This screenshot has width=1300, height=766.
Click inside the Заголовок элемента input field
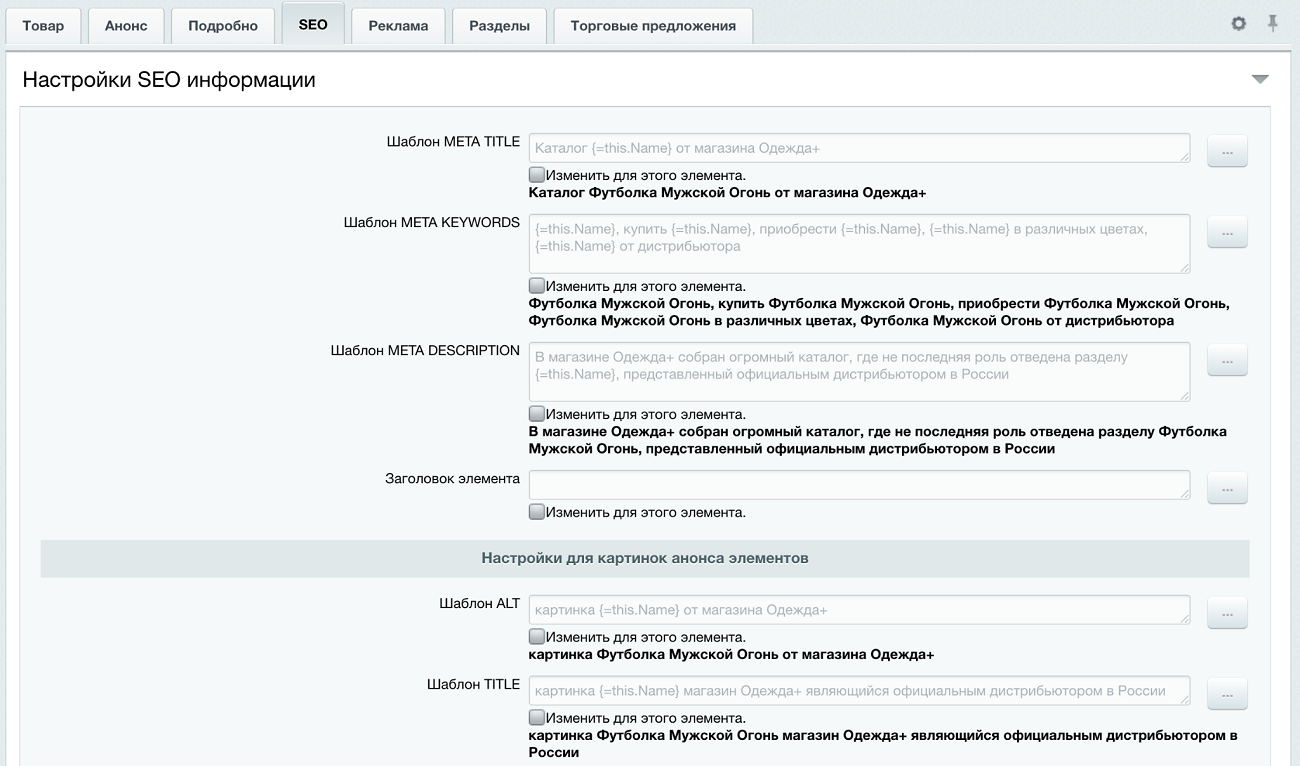860,484
